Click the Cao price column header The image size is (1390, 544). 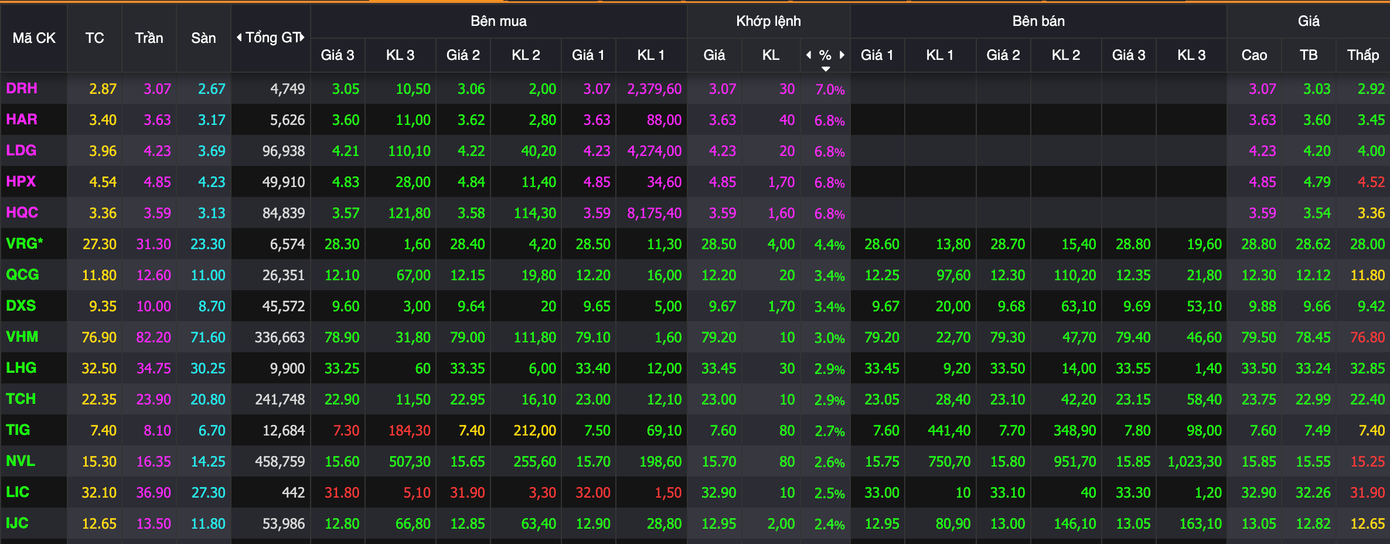click(1254, 55)
